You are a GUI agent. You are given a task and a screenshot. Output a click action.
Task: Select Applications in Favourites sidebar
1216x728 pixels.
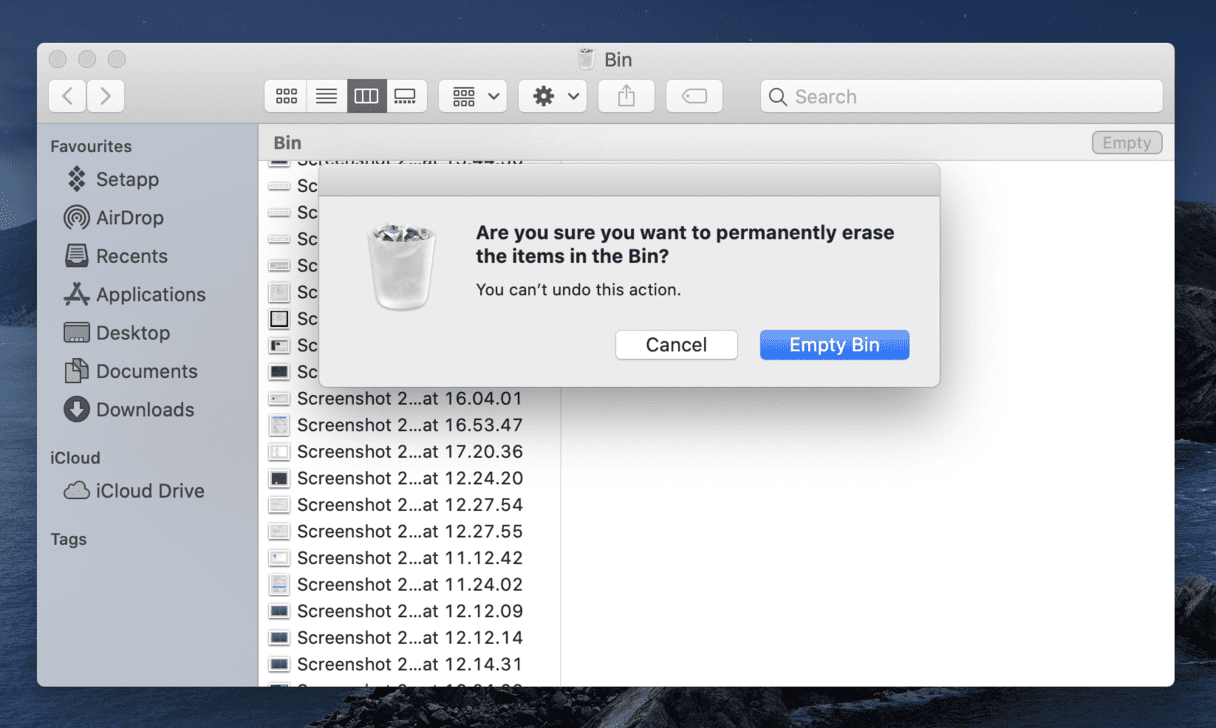[x=149, y=295]
